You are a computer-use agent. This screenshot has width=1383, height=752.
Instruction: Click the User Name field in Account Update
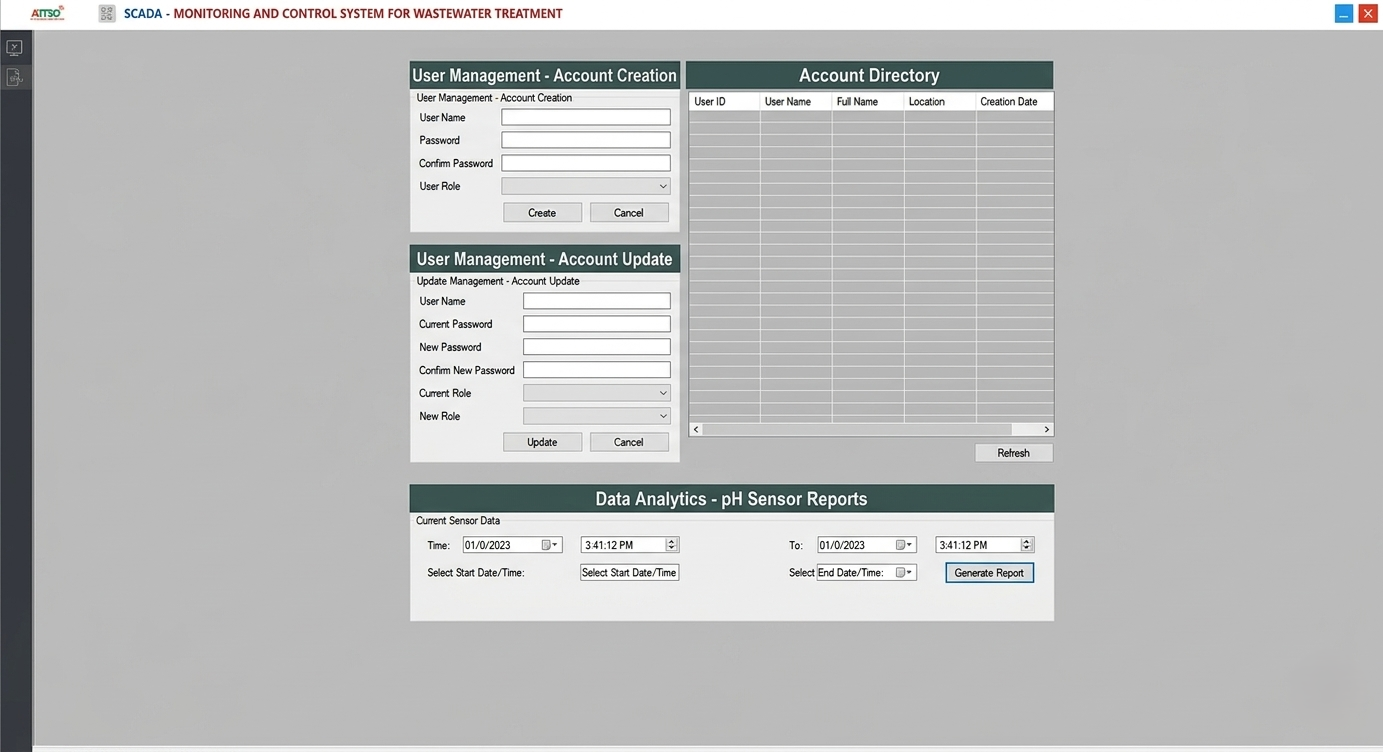597,301
